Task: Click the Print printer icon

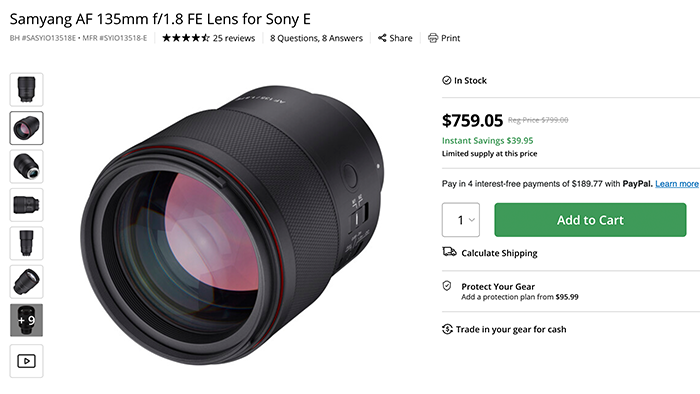Action: click(x=433, y=38)
